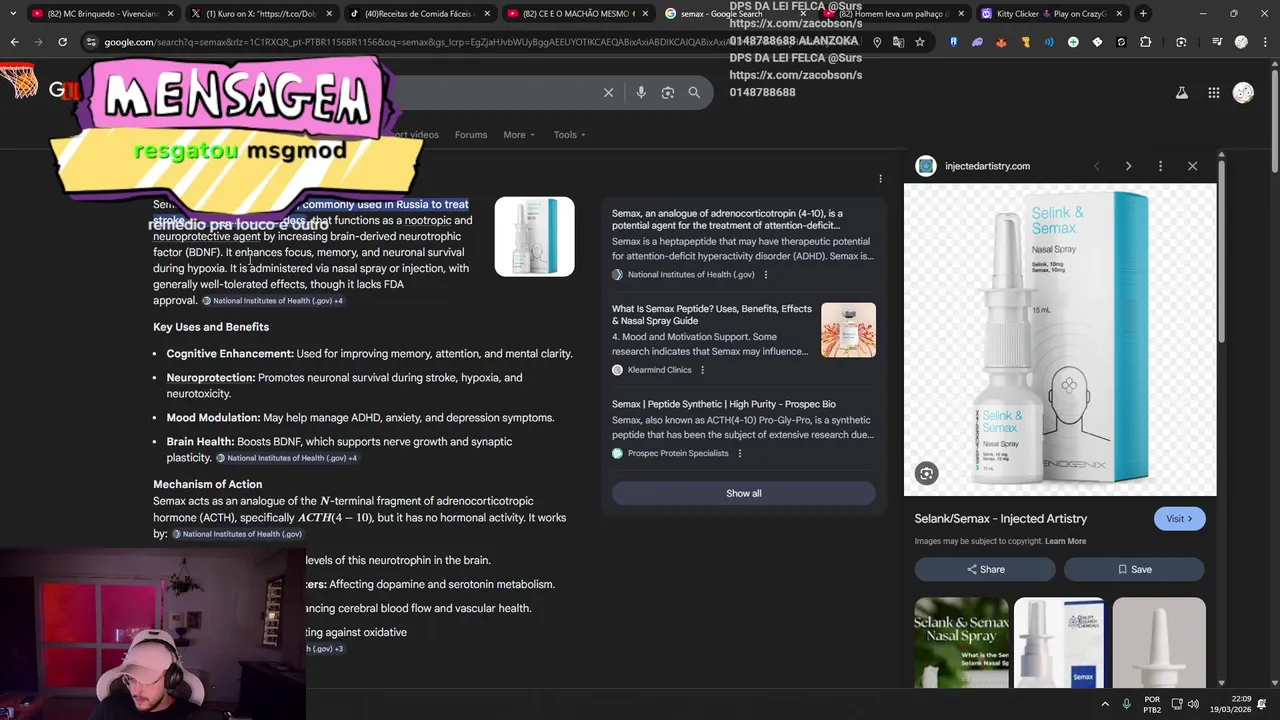The height and width of the screenshot is (720, 1280).
Task: Open the AI overview three-dot options
Action: pyautogui.click(x=880, y=179)
